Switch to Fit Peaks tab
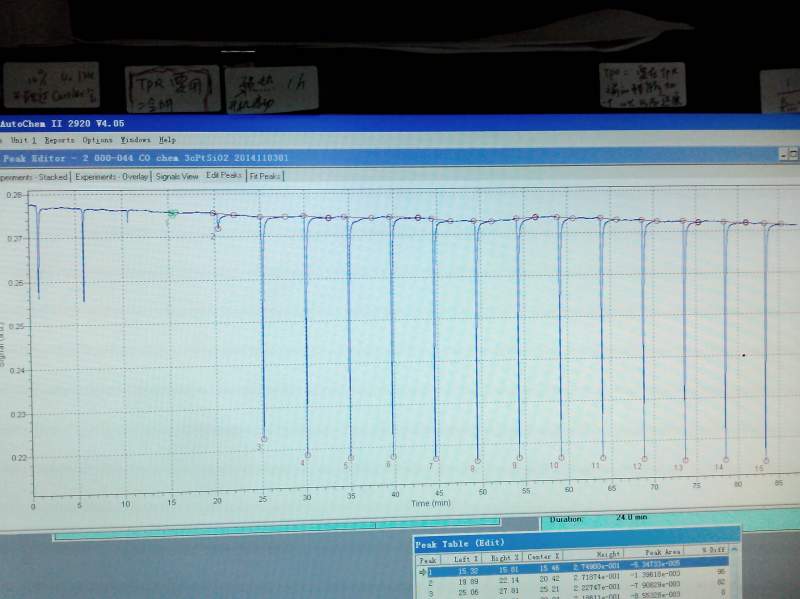The image size is (800, 599). coord(265,176)
